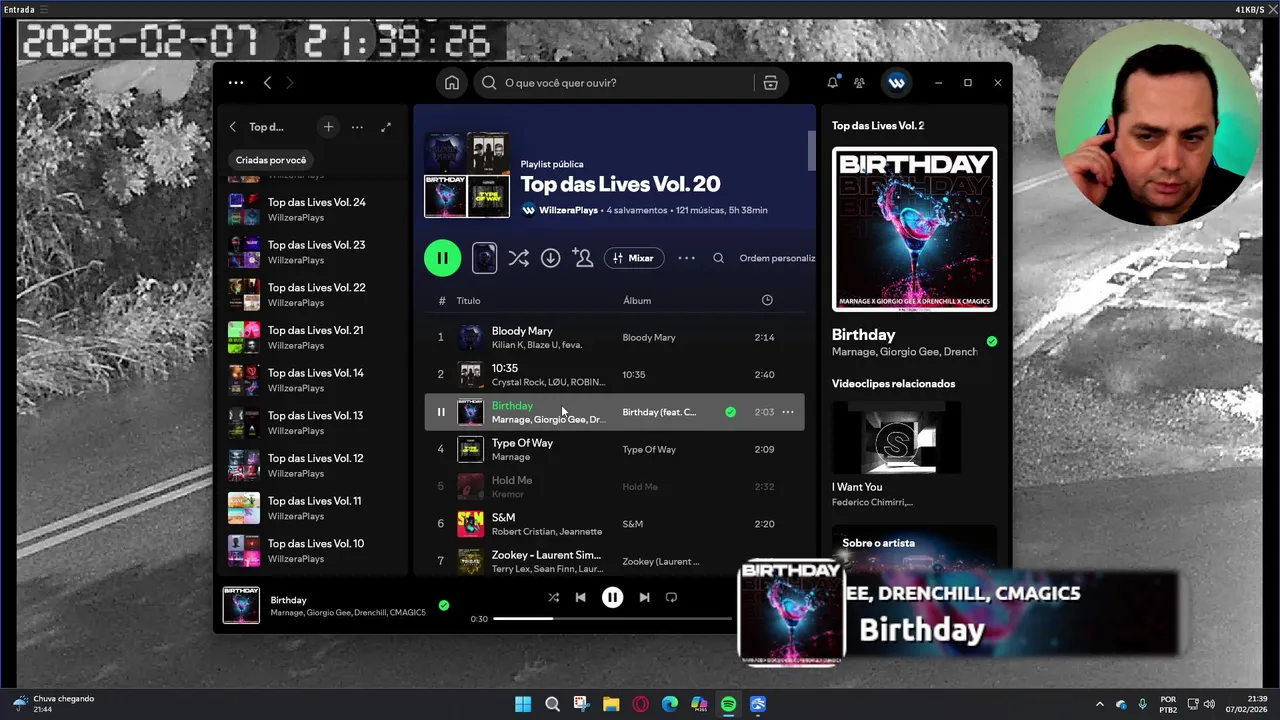Pause the playlist with the green button
The width and height of the screenshot is (1280, 720).
click(x=442, y=258)
